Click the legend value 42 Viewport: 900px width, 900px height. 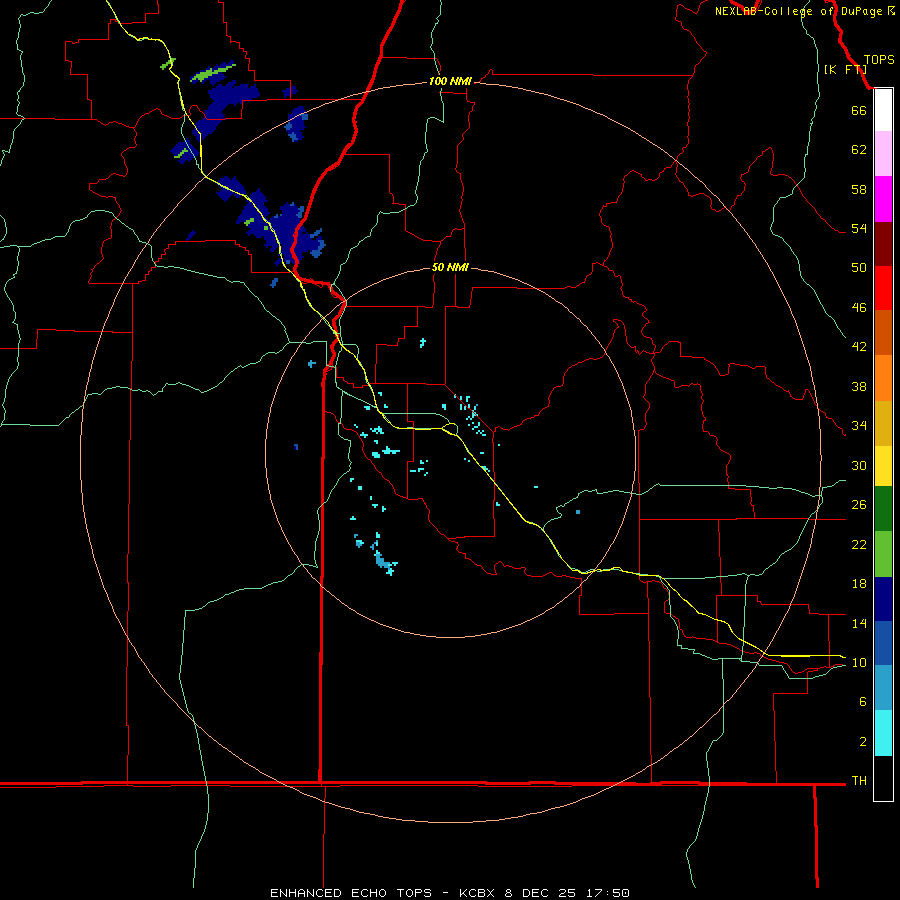coord(859,346)
